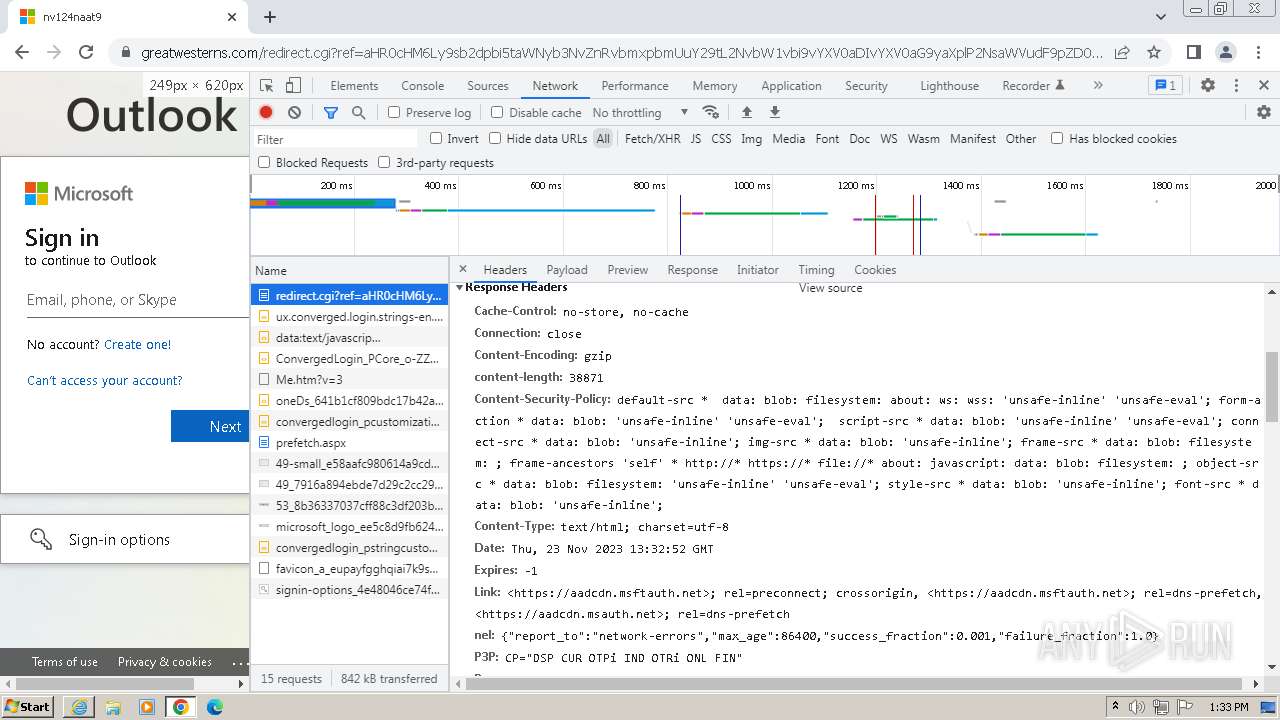Open the Preview tab of request
1280x720 pixels.
(627, 270)
